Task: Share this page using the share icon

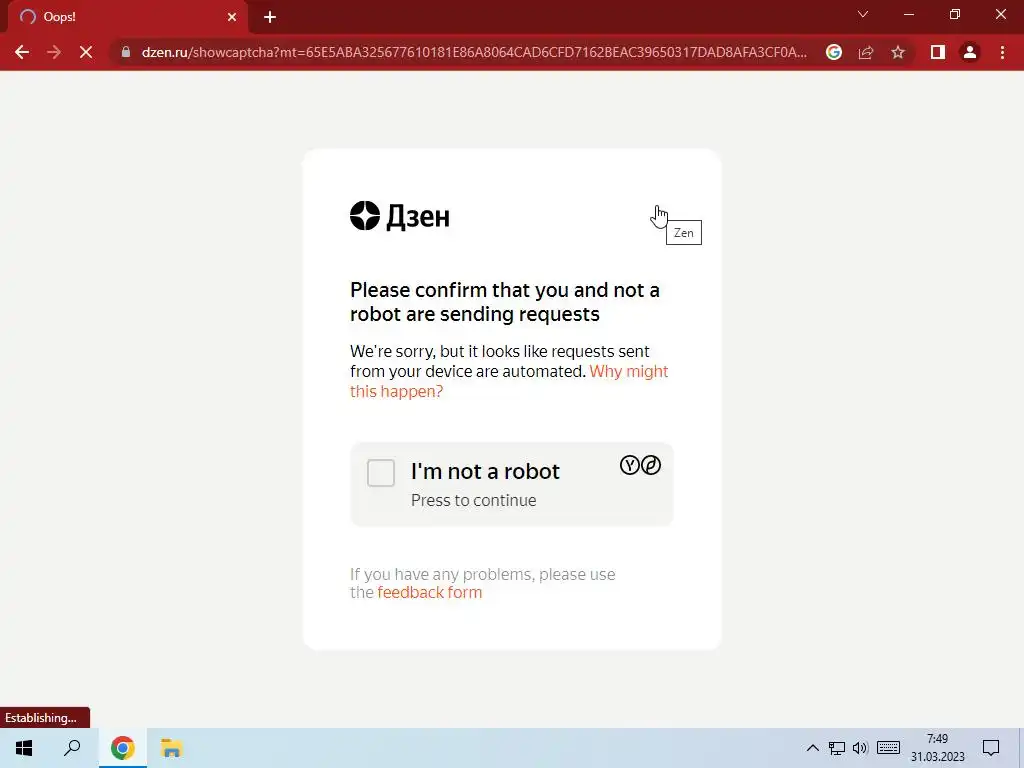Action: click(866, 52)
